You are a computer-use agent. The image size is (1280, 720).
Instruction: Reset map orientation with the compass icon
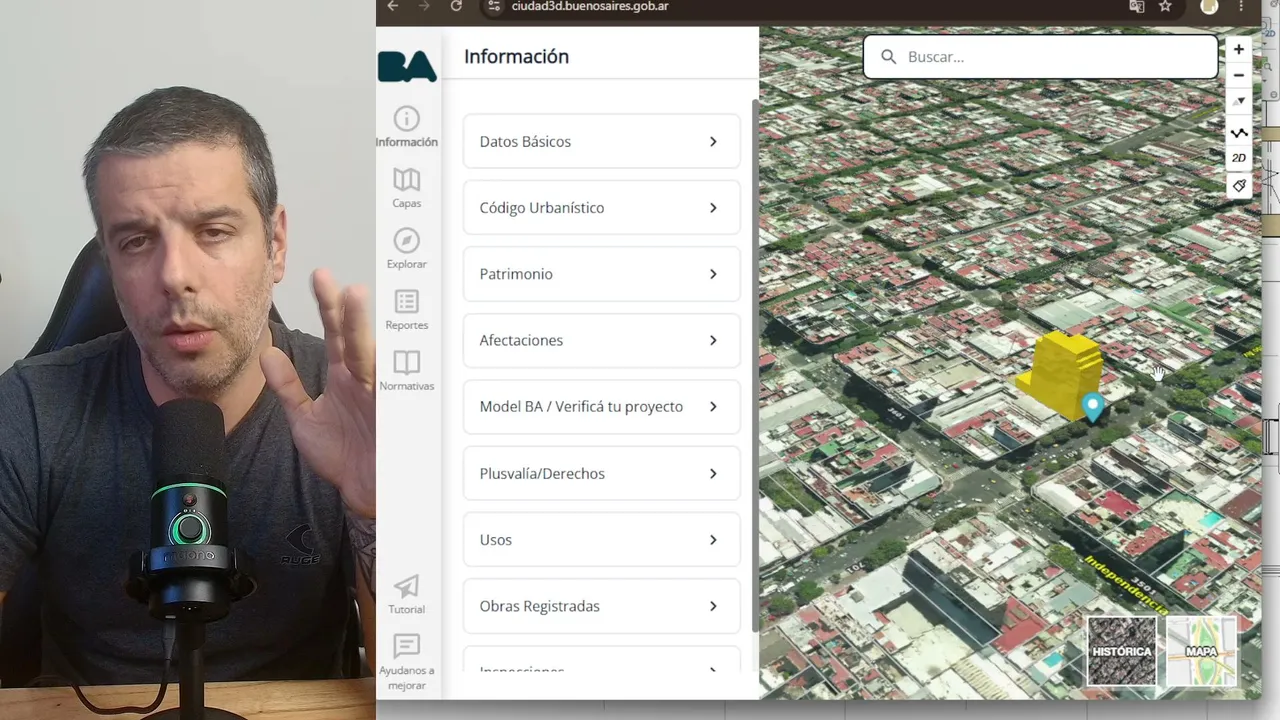click(x=1239, y=101)
